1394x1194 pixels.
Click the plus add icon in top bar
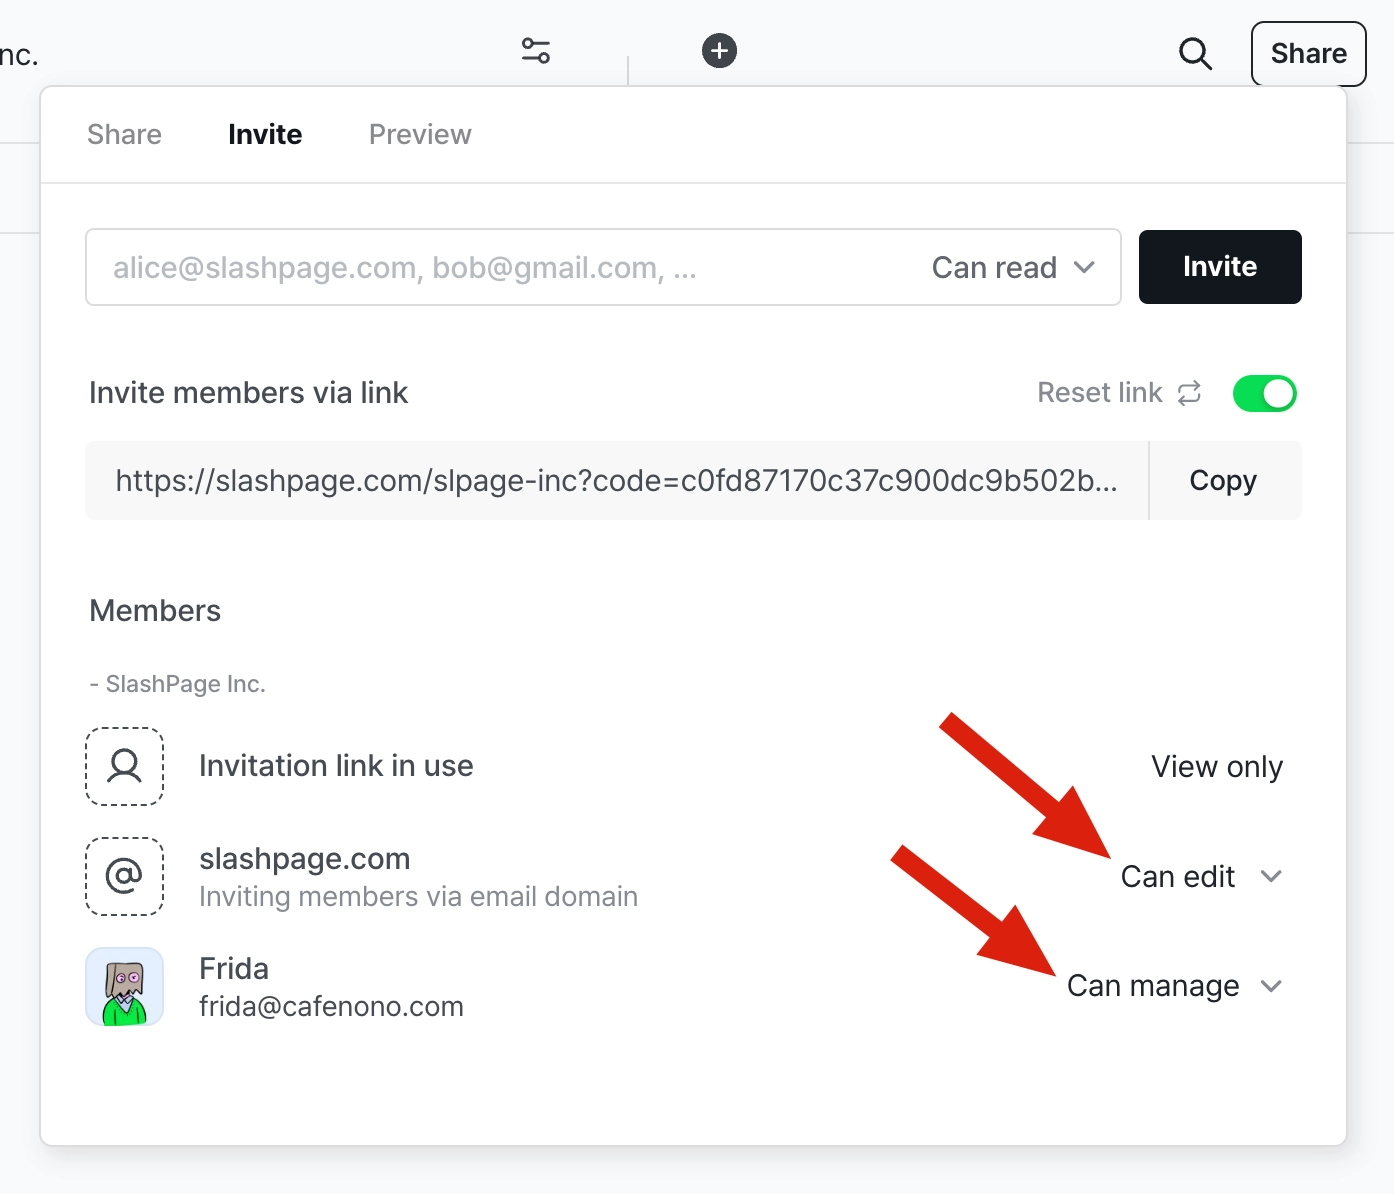tap(719, 51)
